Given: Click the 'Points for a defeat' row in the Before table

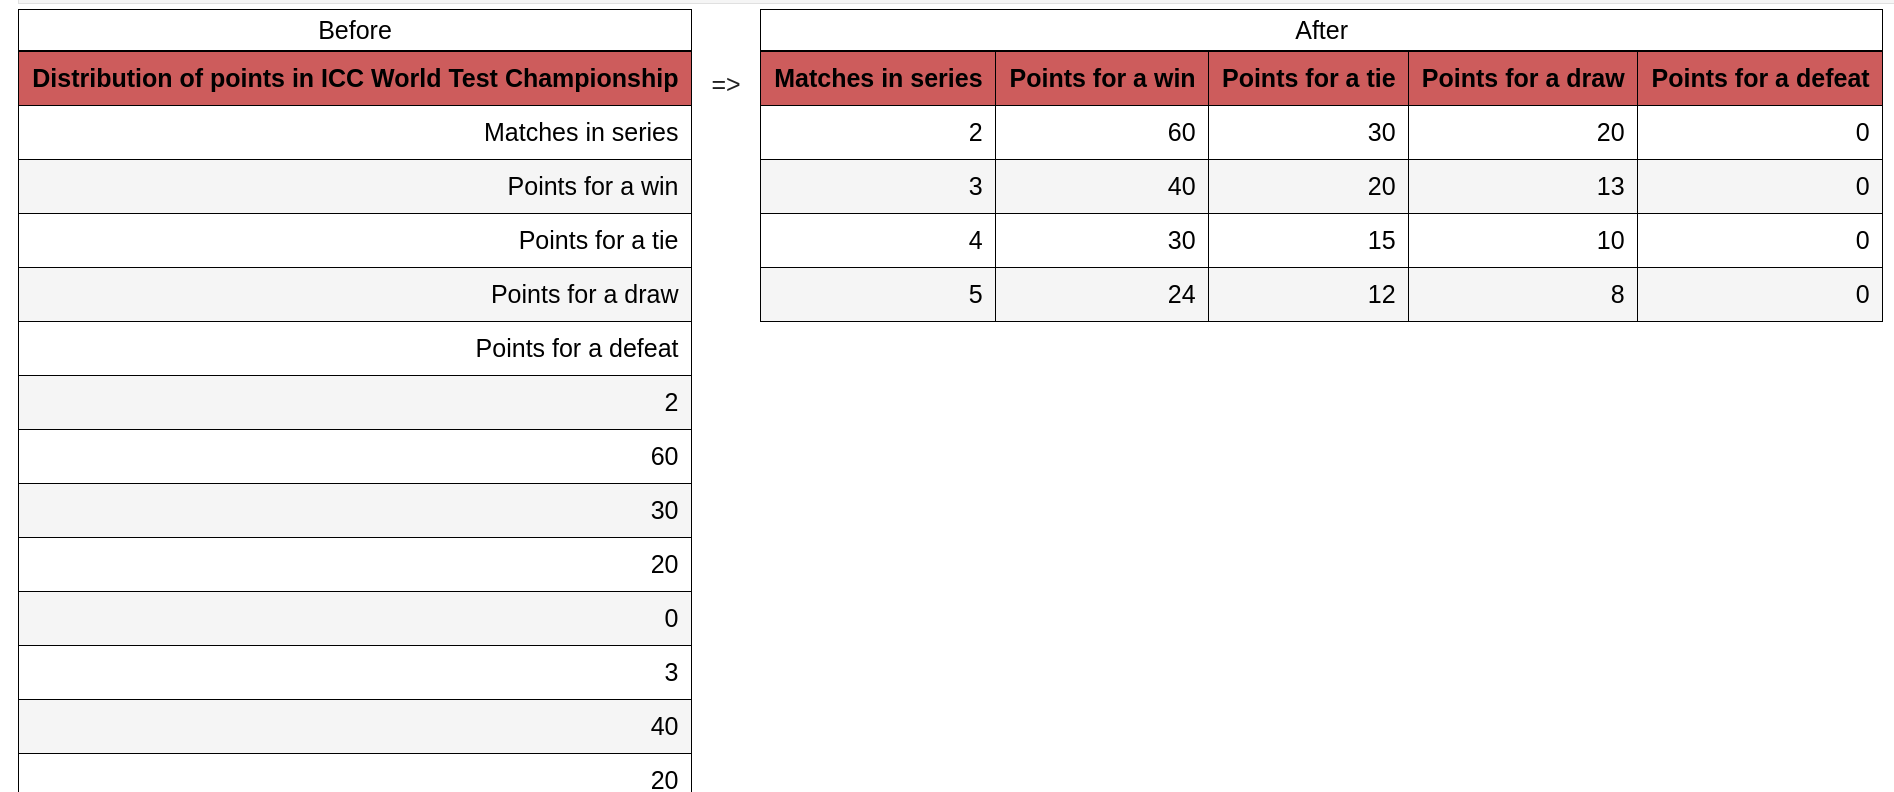Looking at the screenshot, I should 355,348.
